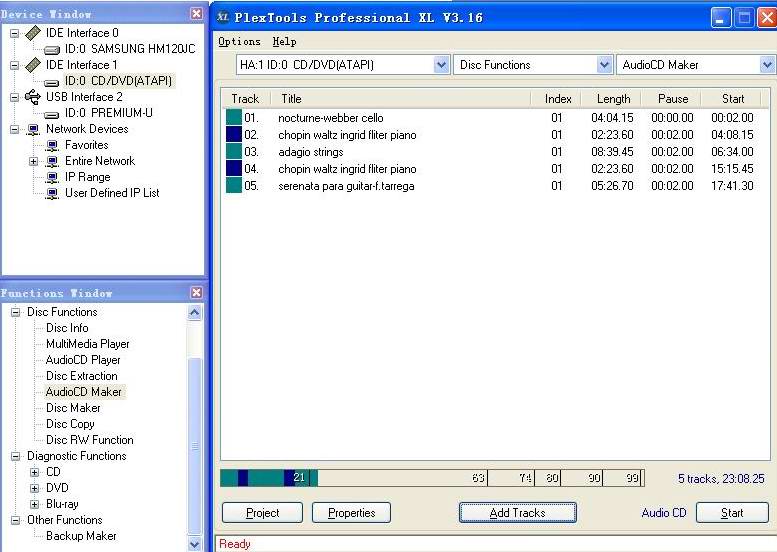777x552 pixels.
Task: Click the teal swatch for track 03
Action: [233, 151]
